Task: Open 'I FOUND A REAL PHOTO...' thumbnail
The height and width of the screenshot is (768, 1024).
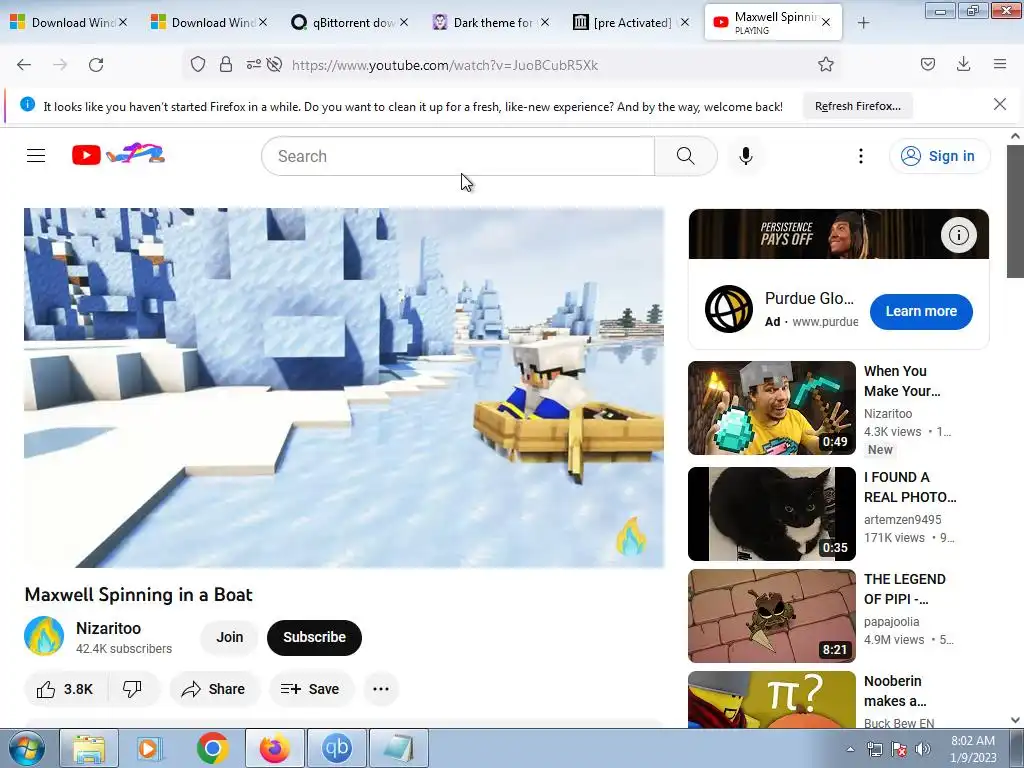Action: (772, 514)
